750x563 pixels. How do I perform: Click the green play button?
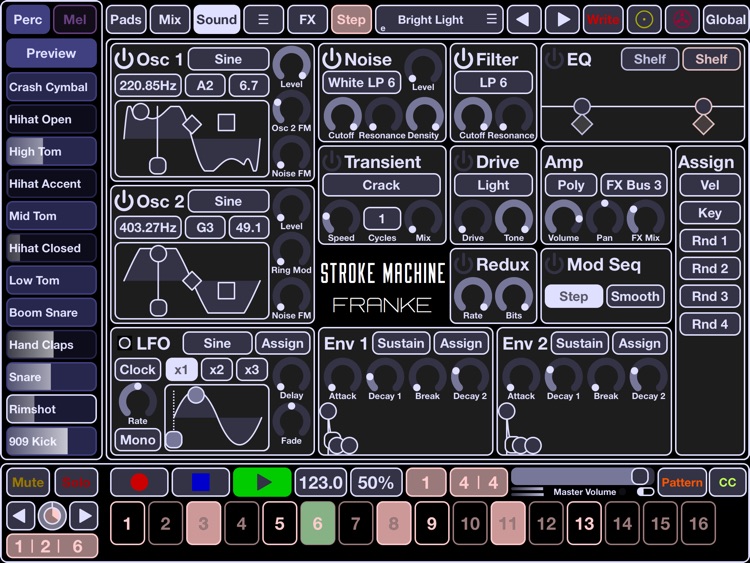262,482
